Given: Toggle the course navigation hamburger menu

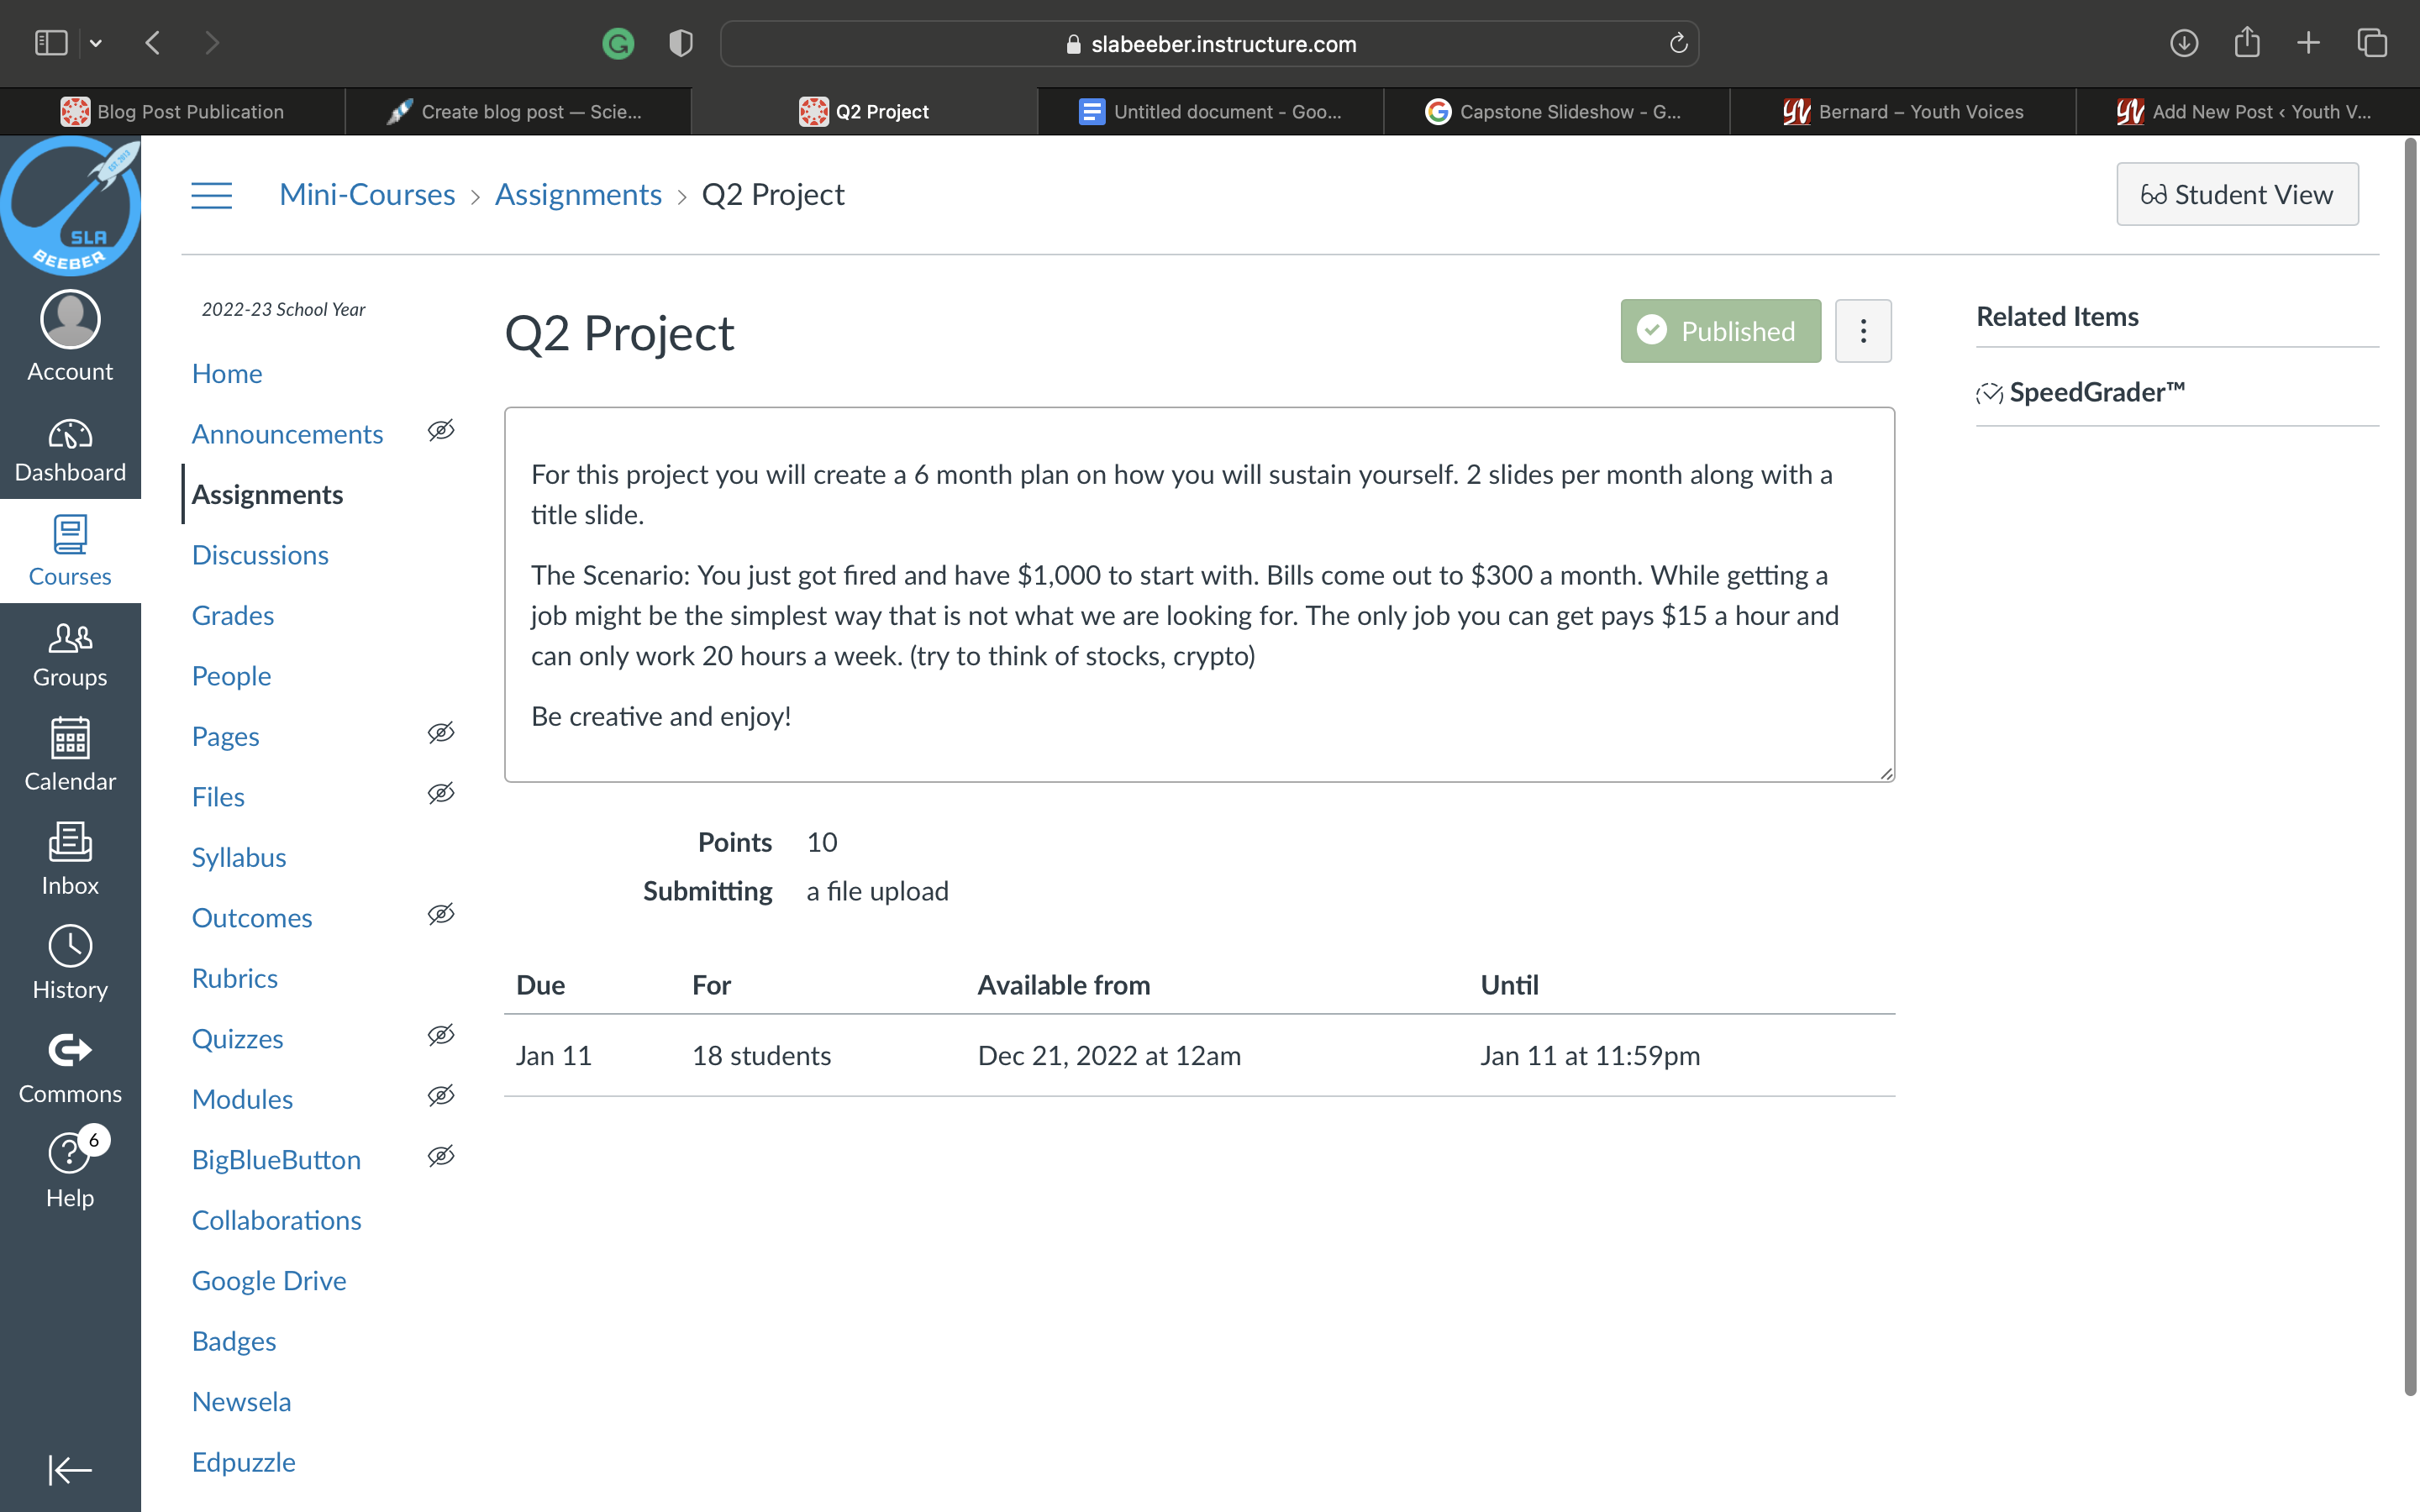Looking at the screenshot, I should pos(212,195).
